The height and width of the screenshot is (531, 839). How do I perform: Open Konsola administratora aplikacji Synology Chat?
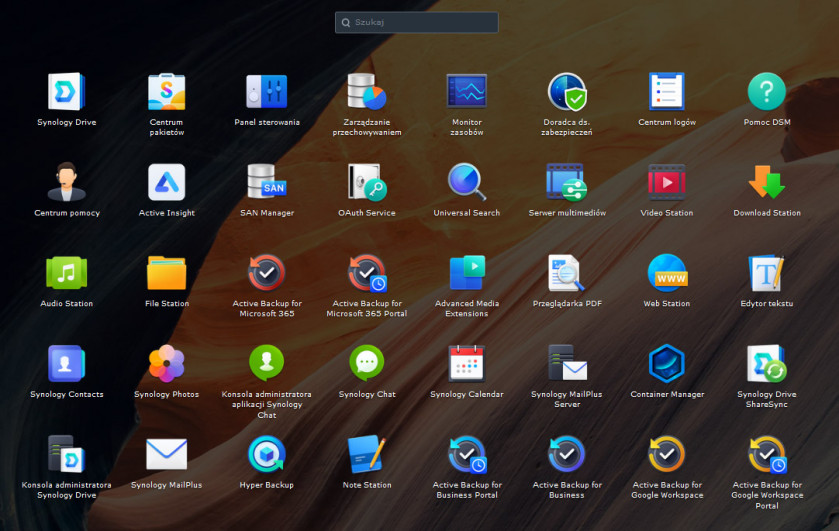266,363
